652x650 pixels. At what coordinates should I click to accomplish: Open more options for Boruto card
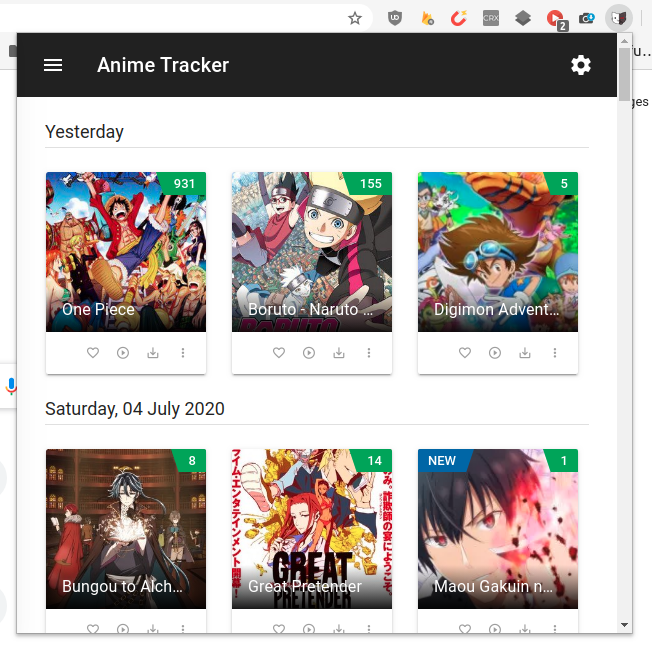click(369, 353)
